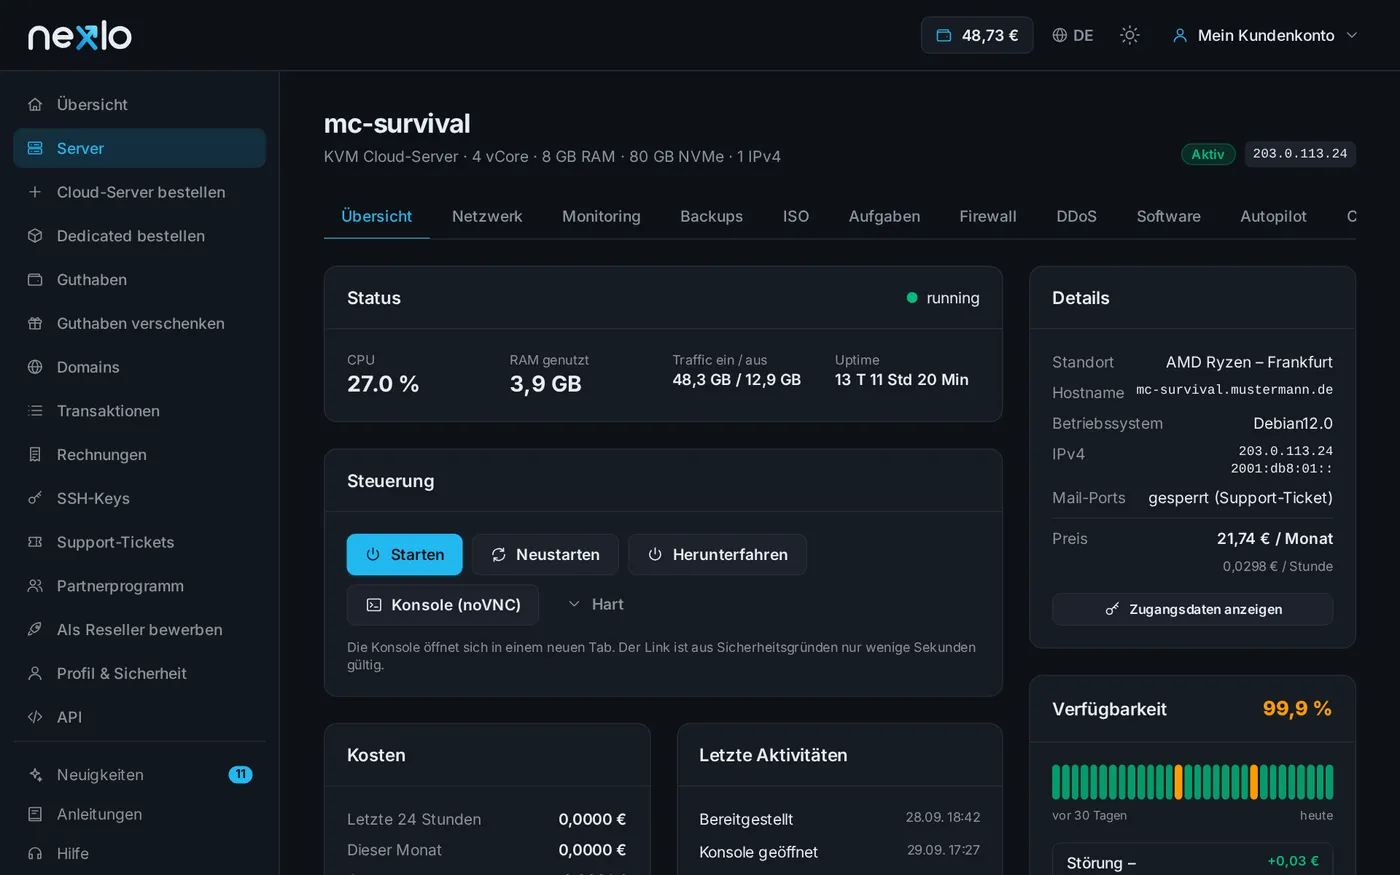Switch to the Backups tab
Screen dimensions: 1400x875
pyautogui.click(x=711, y=216)
